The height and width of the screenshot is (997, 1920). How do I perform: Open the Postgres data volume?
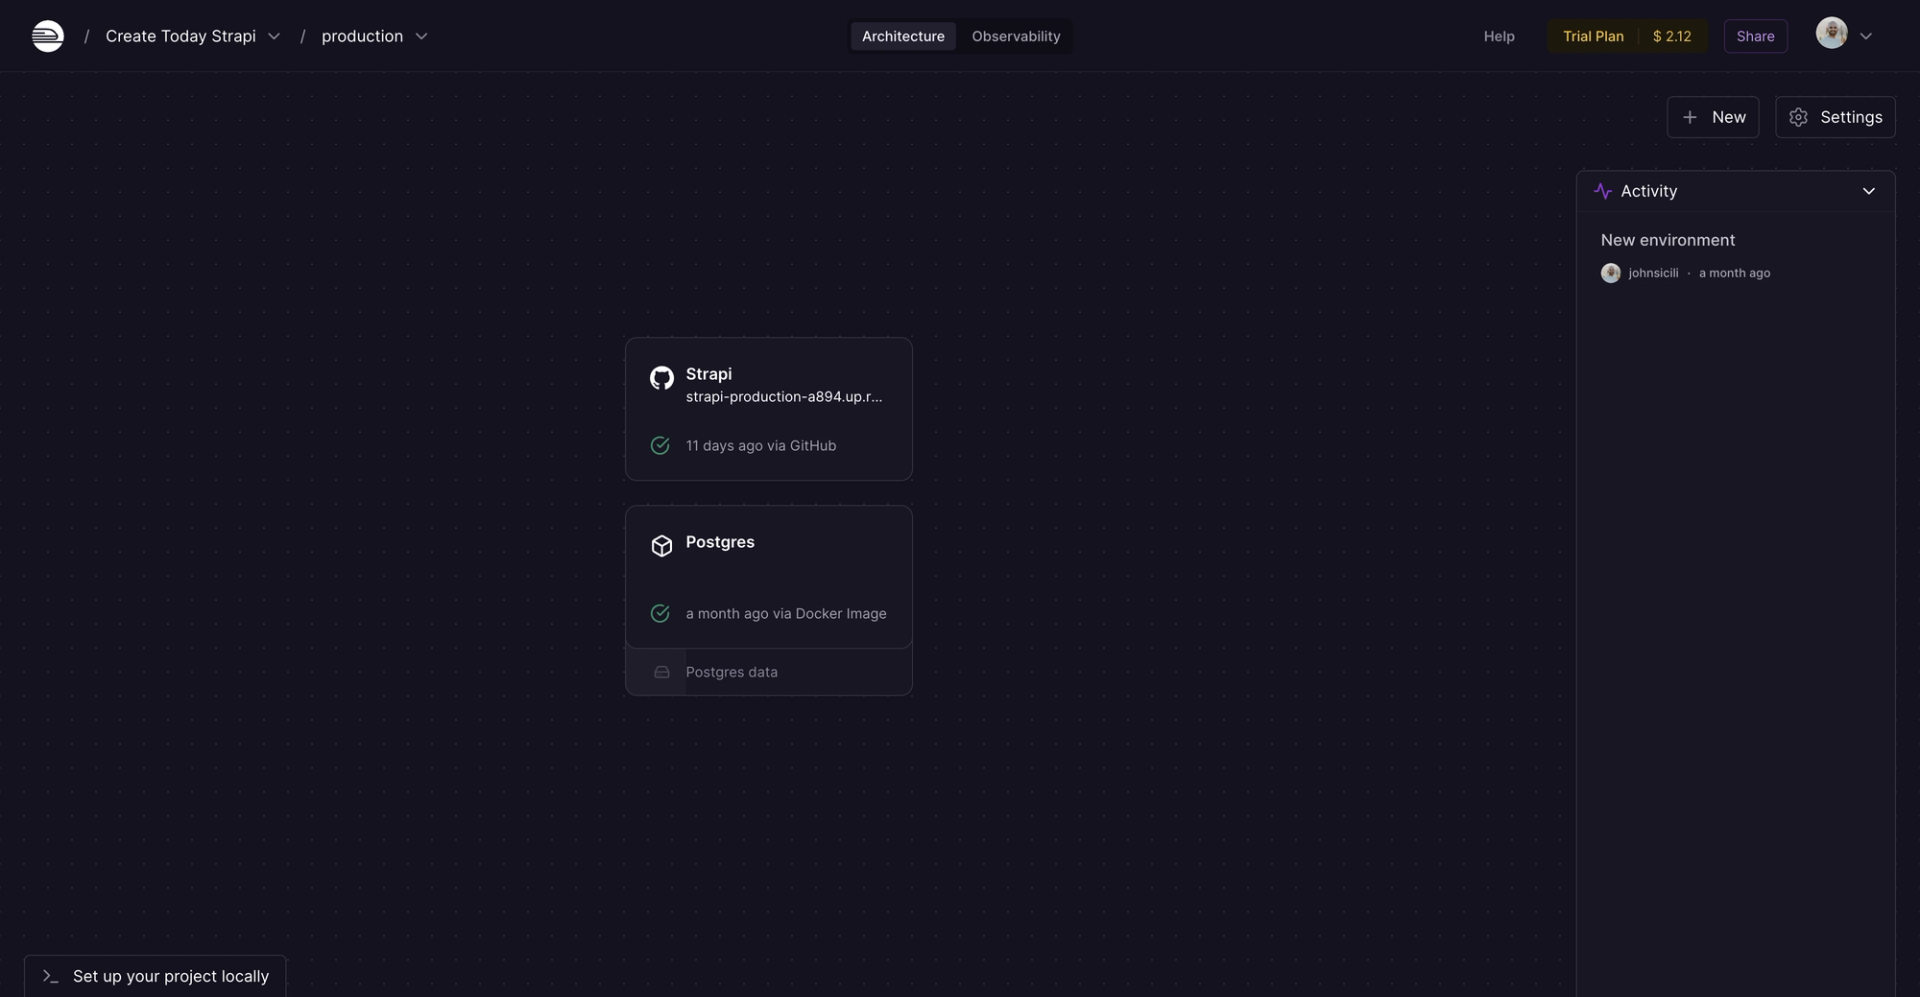pyautogui.click(x=769, y=672)
